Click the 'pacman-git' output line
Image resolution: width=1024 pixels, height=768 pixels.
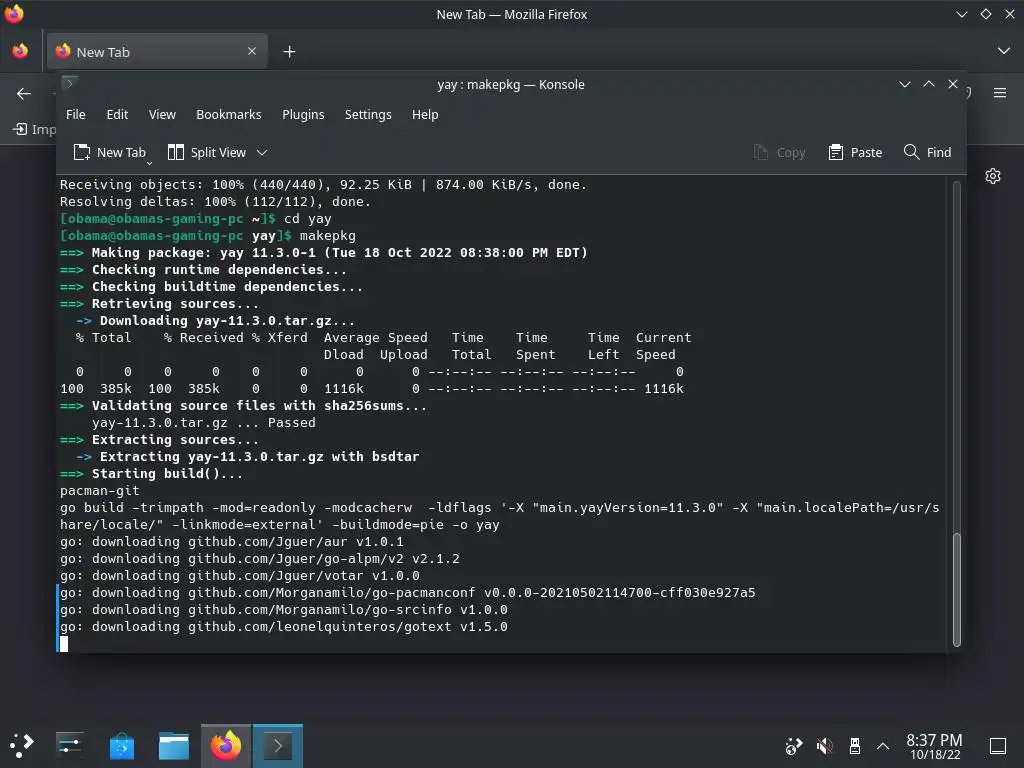(100, 490)
